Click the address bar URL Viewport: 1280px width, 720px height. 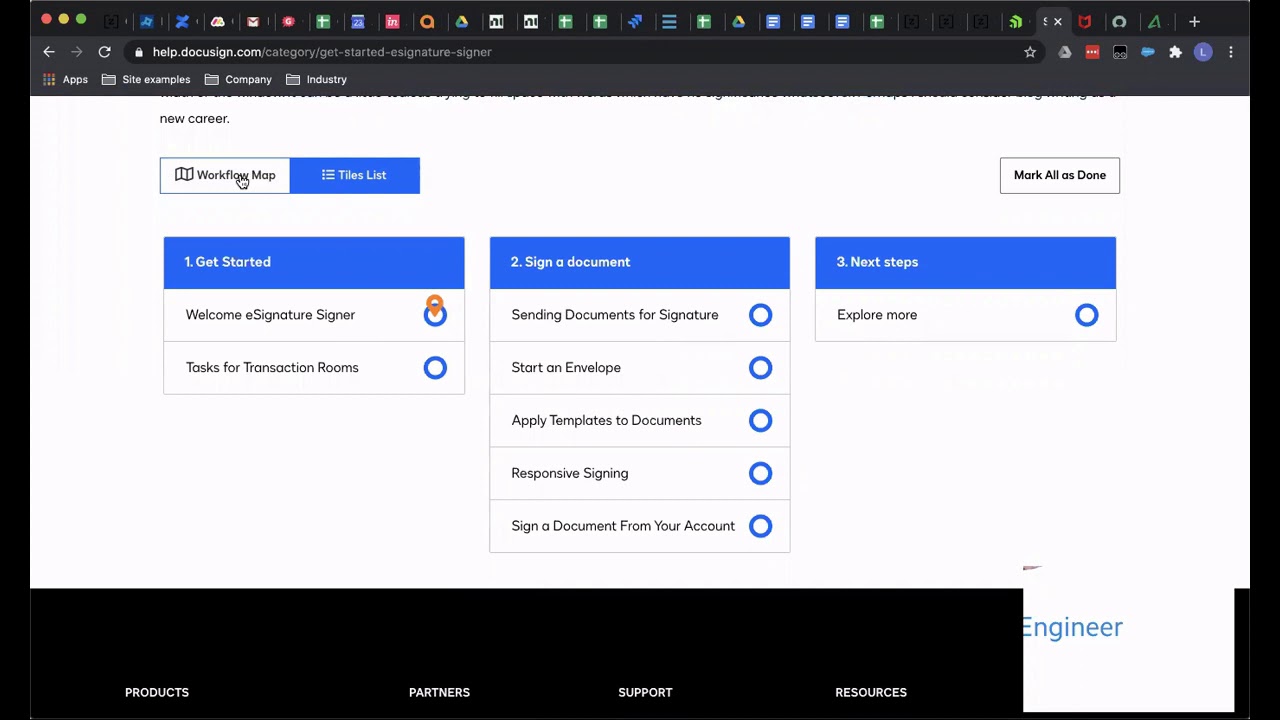pyautogui.click(x=322, y=52)
